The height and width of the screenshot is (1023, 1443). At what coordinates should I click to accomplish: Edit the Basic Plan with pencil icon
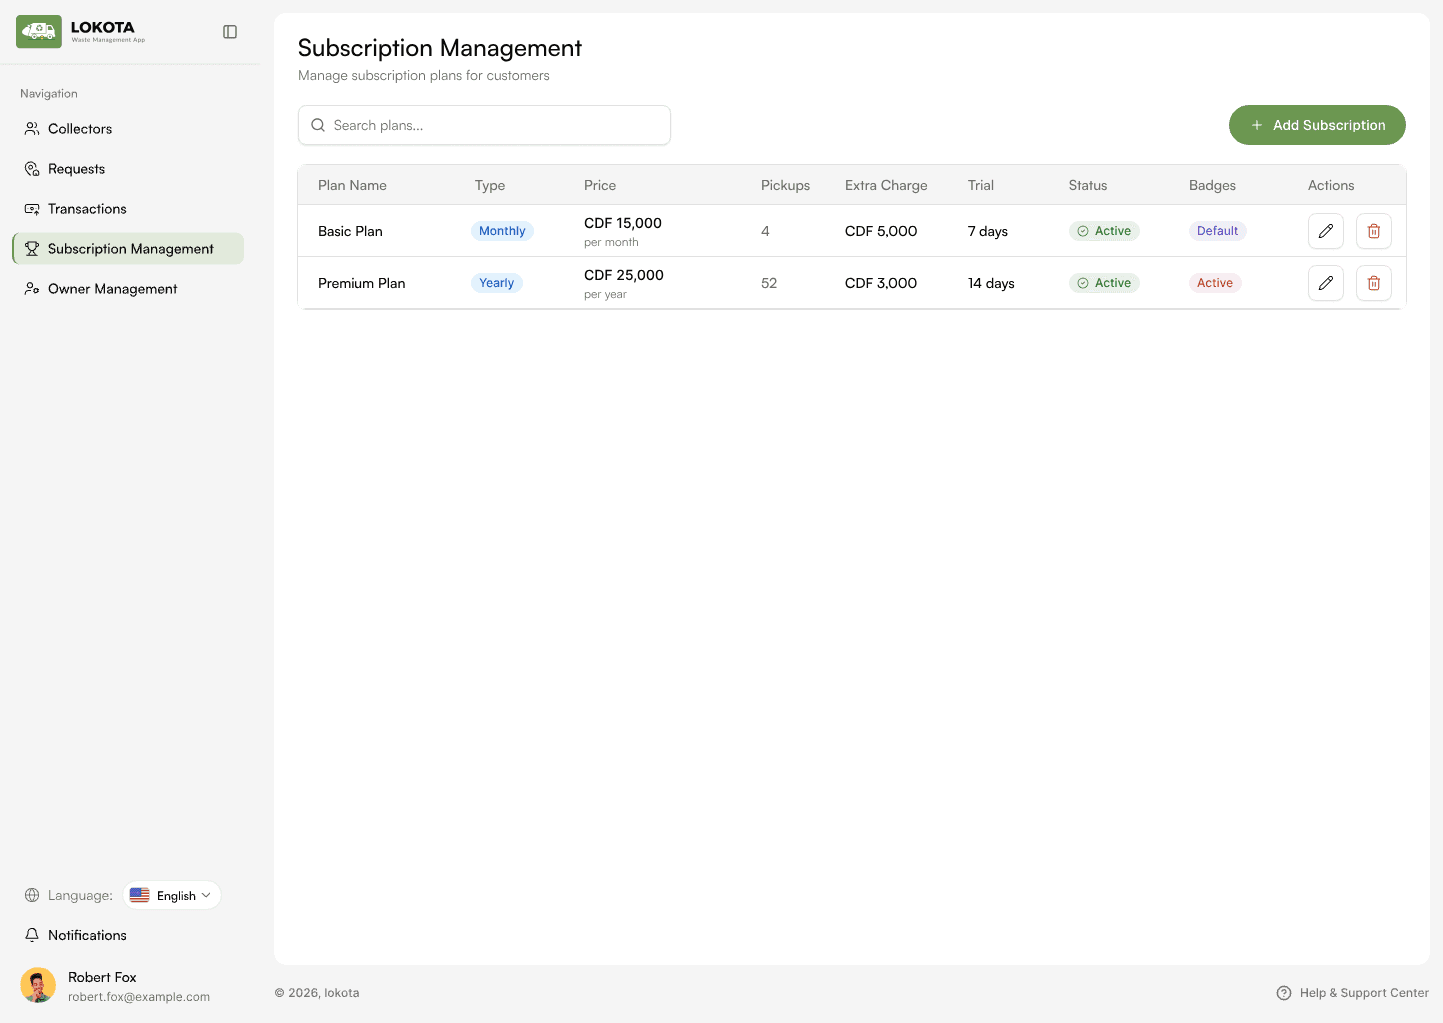(x=1326, y=231)
